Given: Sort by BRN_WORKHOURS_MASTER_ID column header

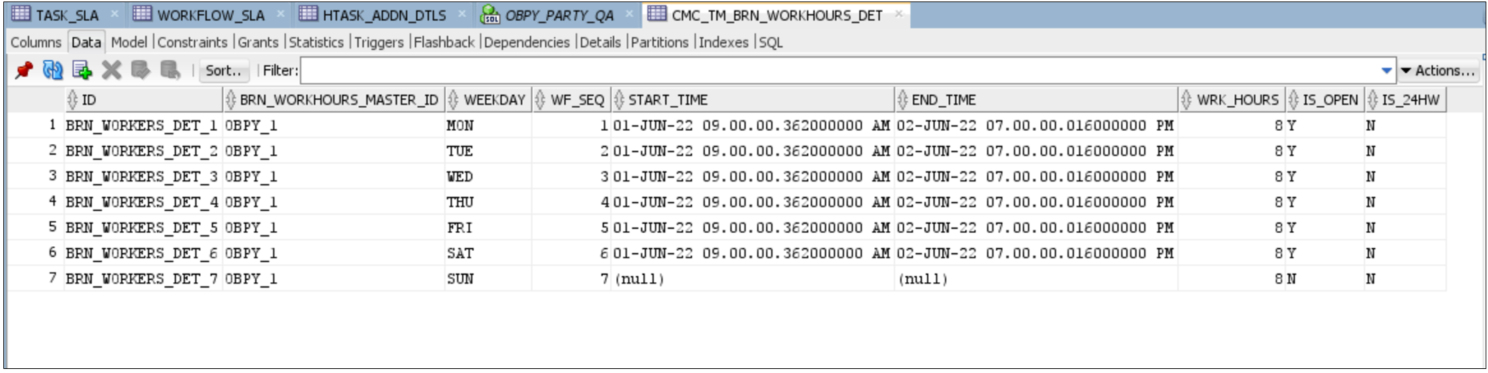Looking at the screenshot, I should [x=333, y=100].
